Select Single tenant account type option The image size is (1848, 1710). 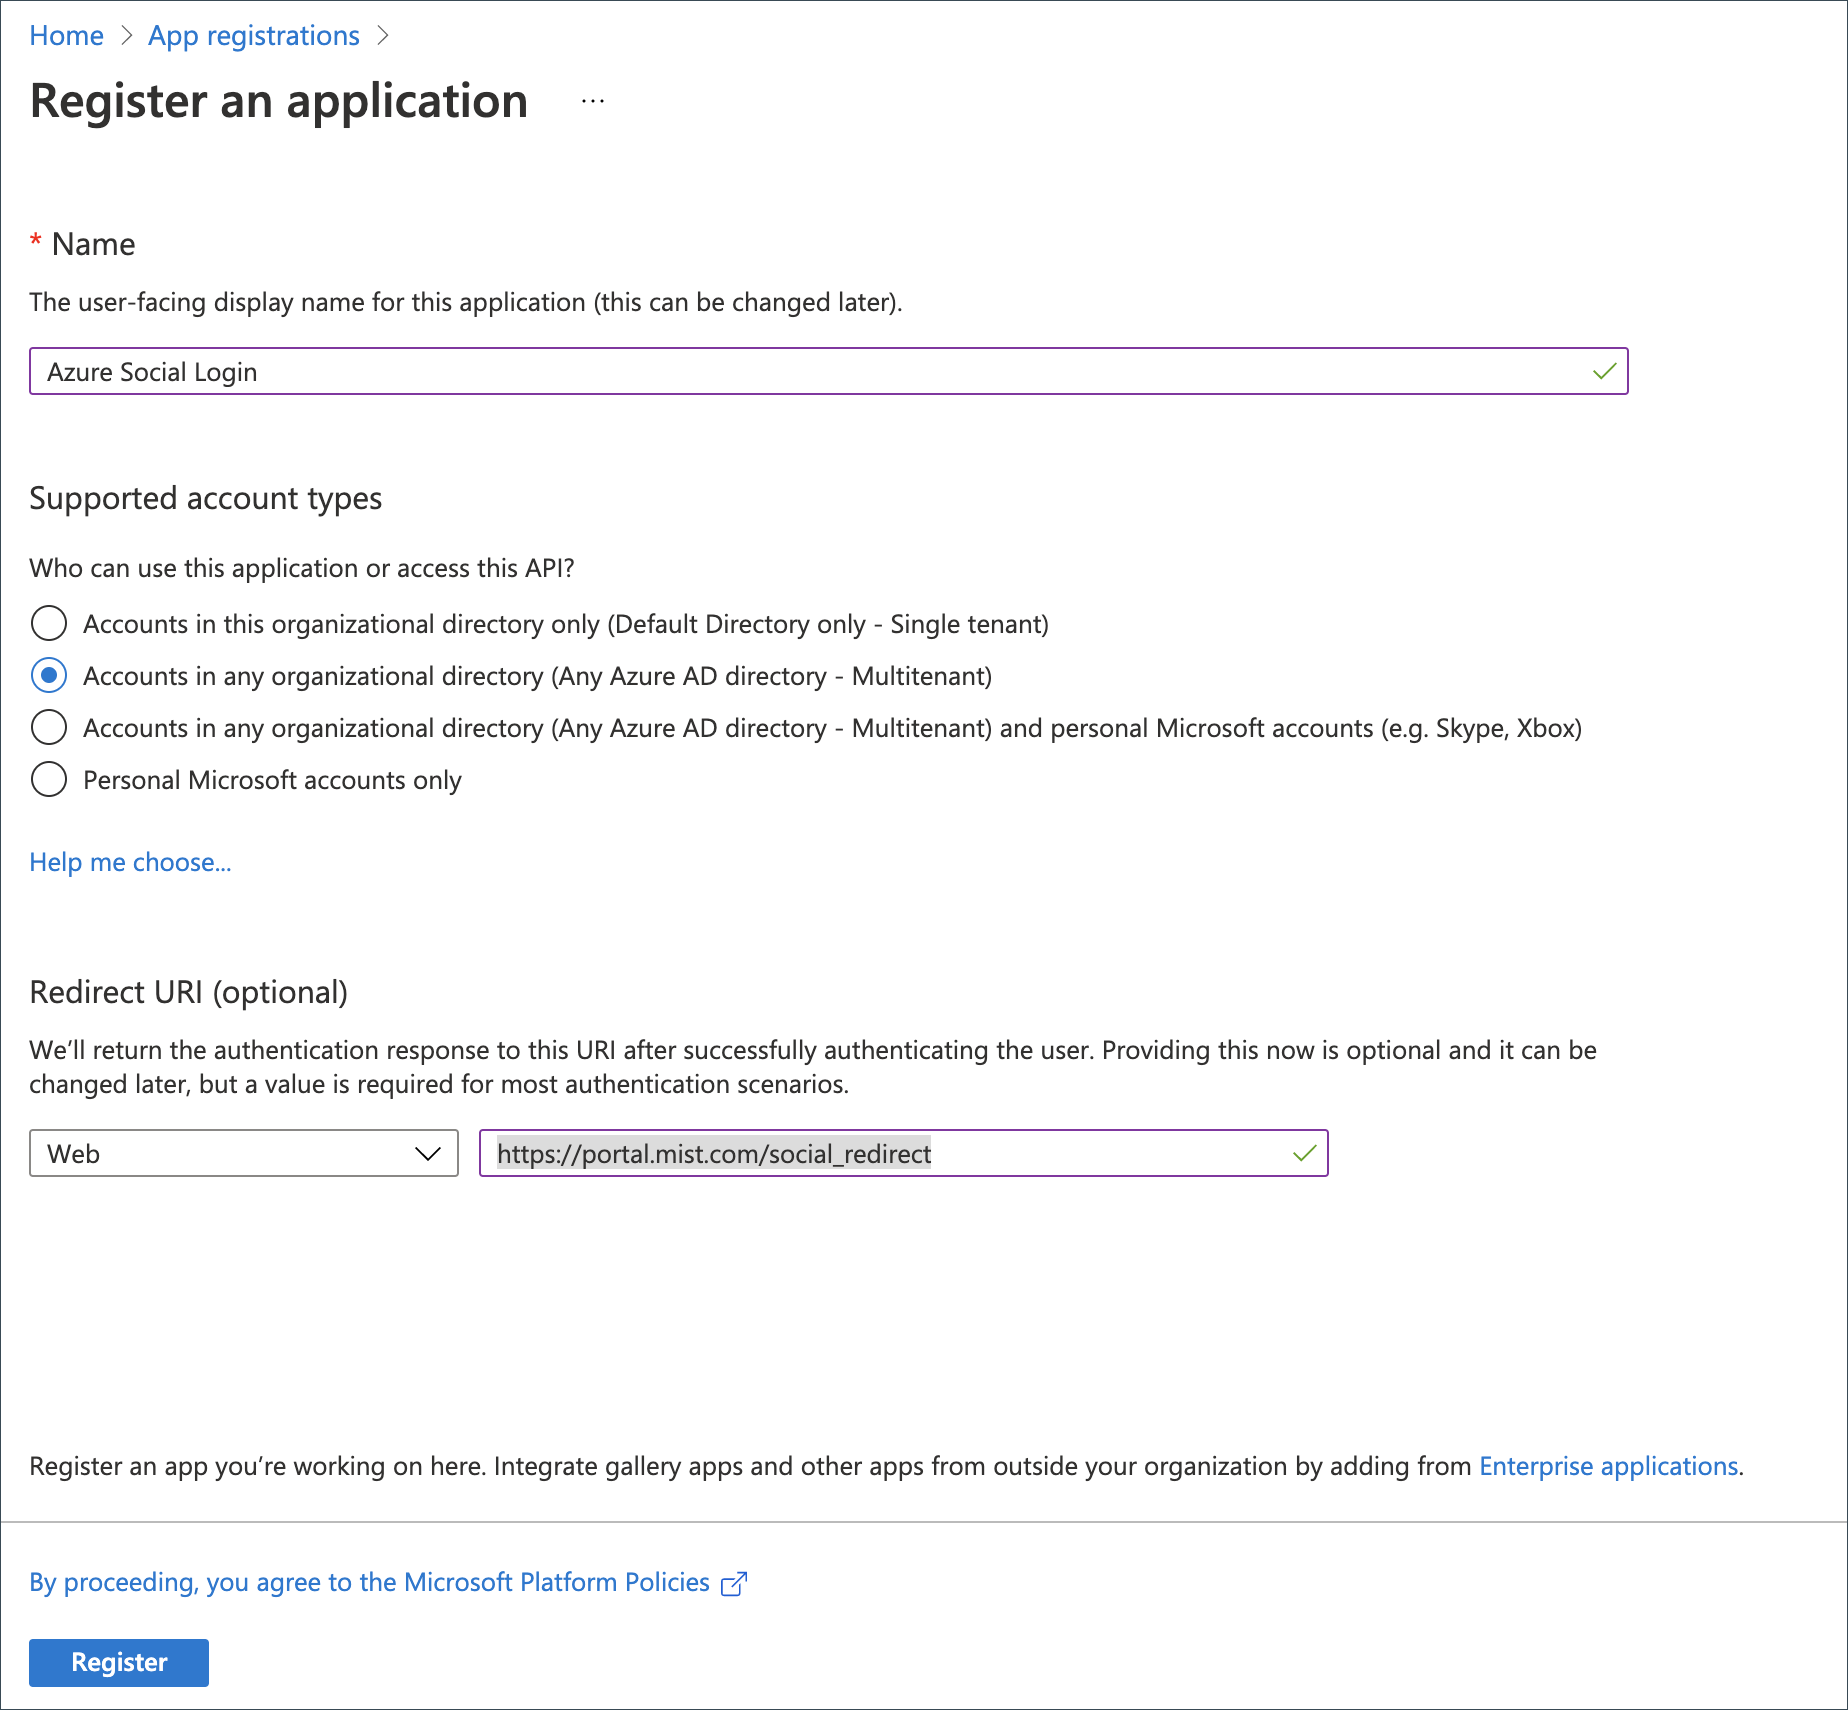[49, 623]
